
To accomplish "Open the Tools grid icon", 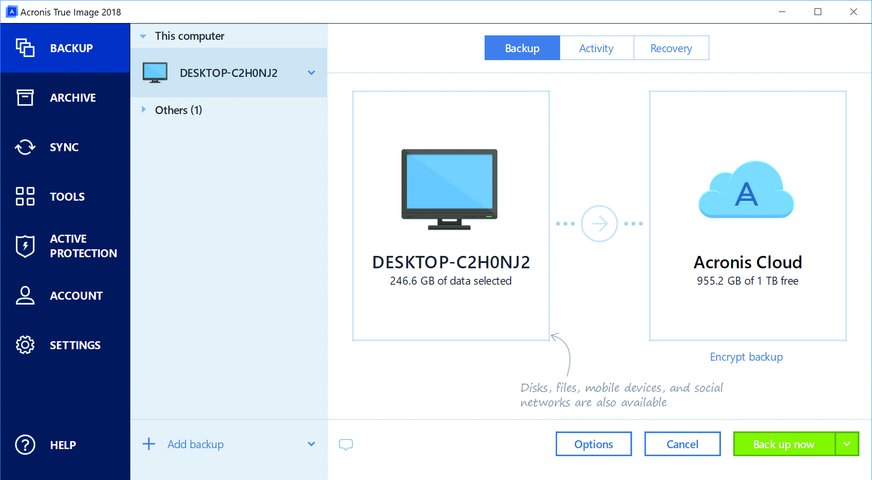I will pyautogui.click(x=25, y=196).
